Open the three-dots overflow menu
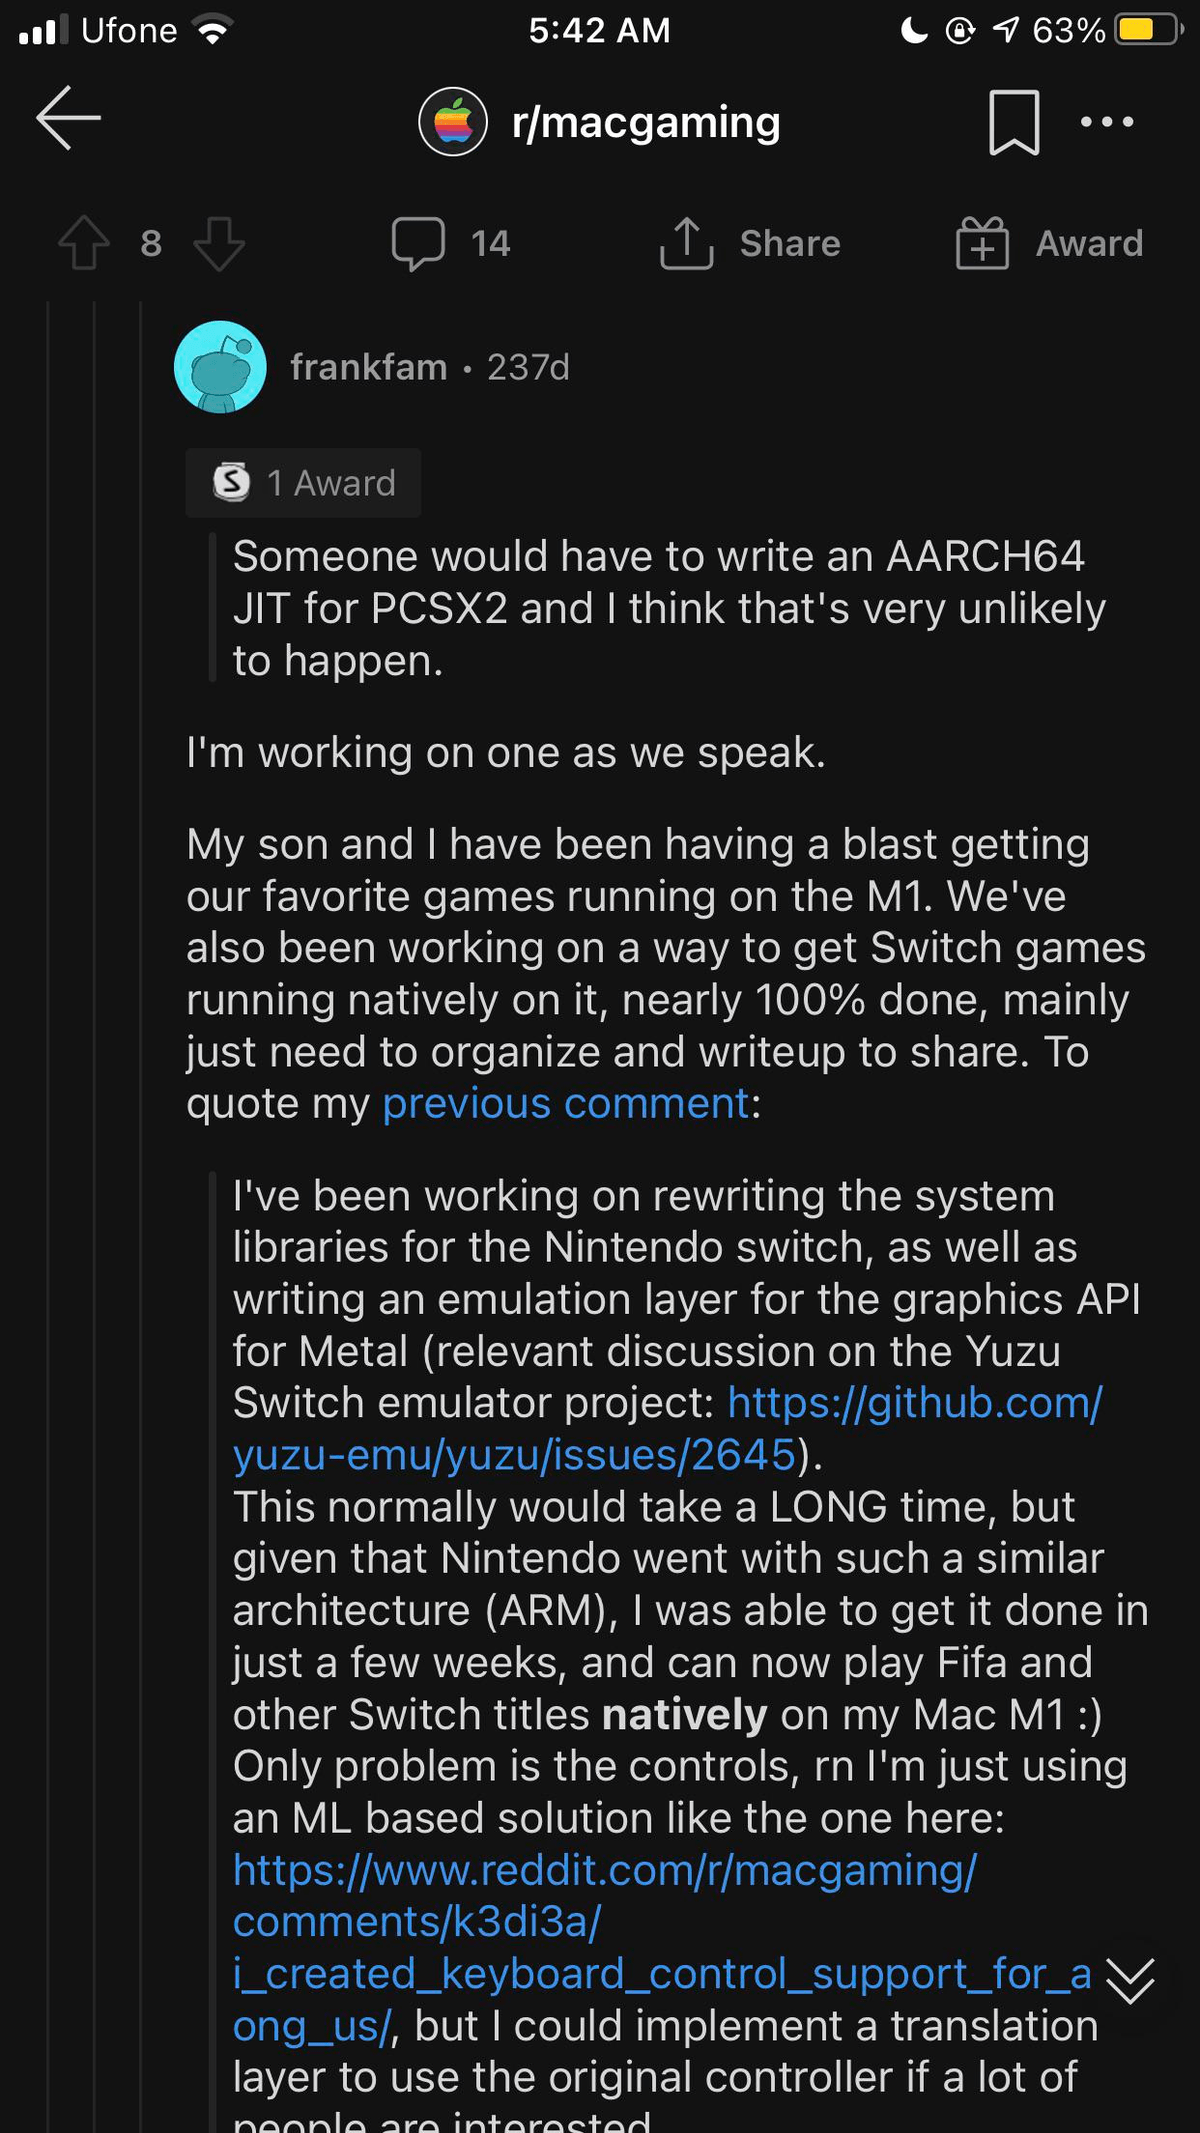The image size is (1200, 2133). coord(1106,121)
